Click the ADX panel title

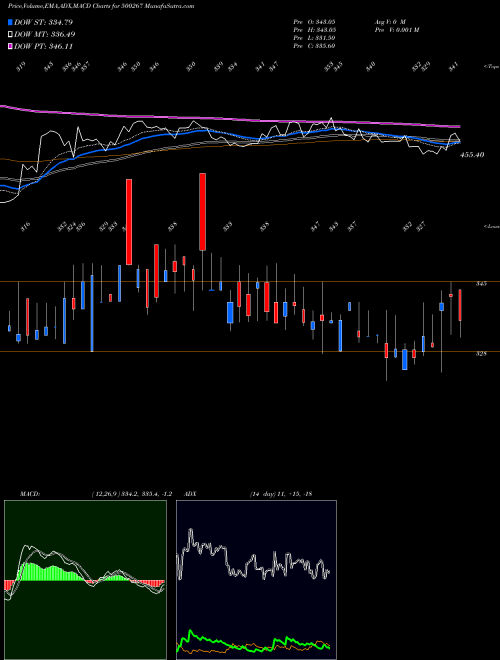pyautogui.click(x=190, y=494)
